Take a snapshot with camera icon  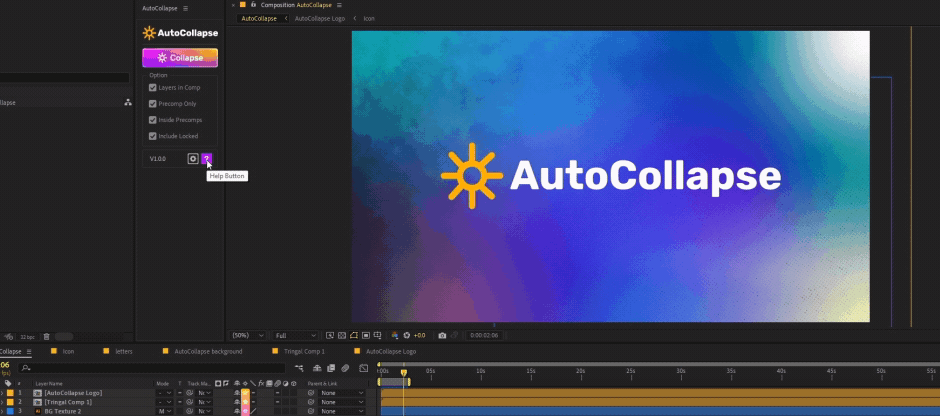tap(442, 336)
